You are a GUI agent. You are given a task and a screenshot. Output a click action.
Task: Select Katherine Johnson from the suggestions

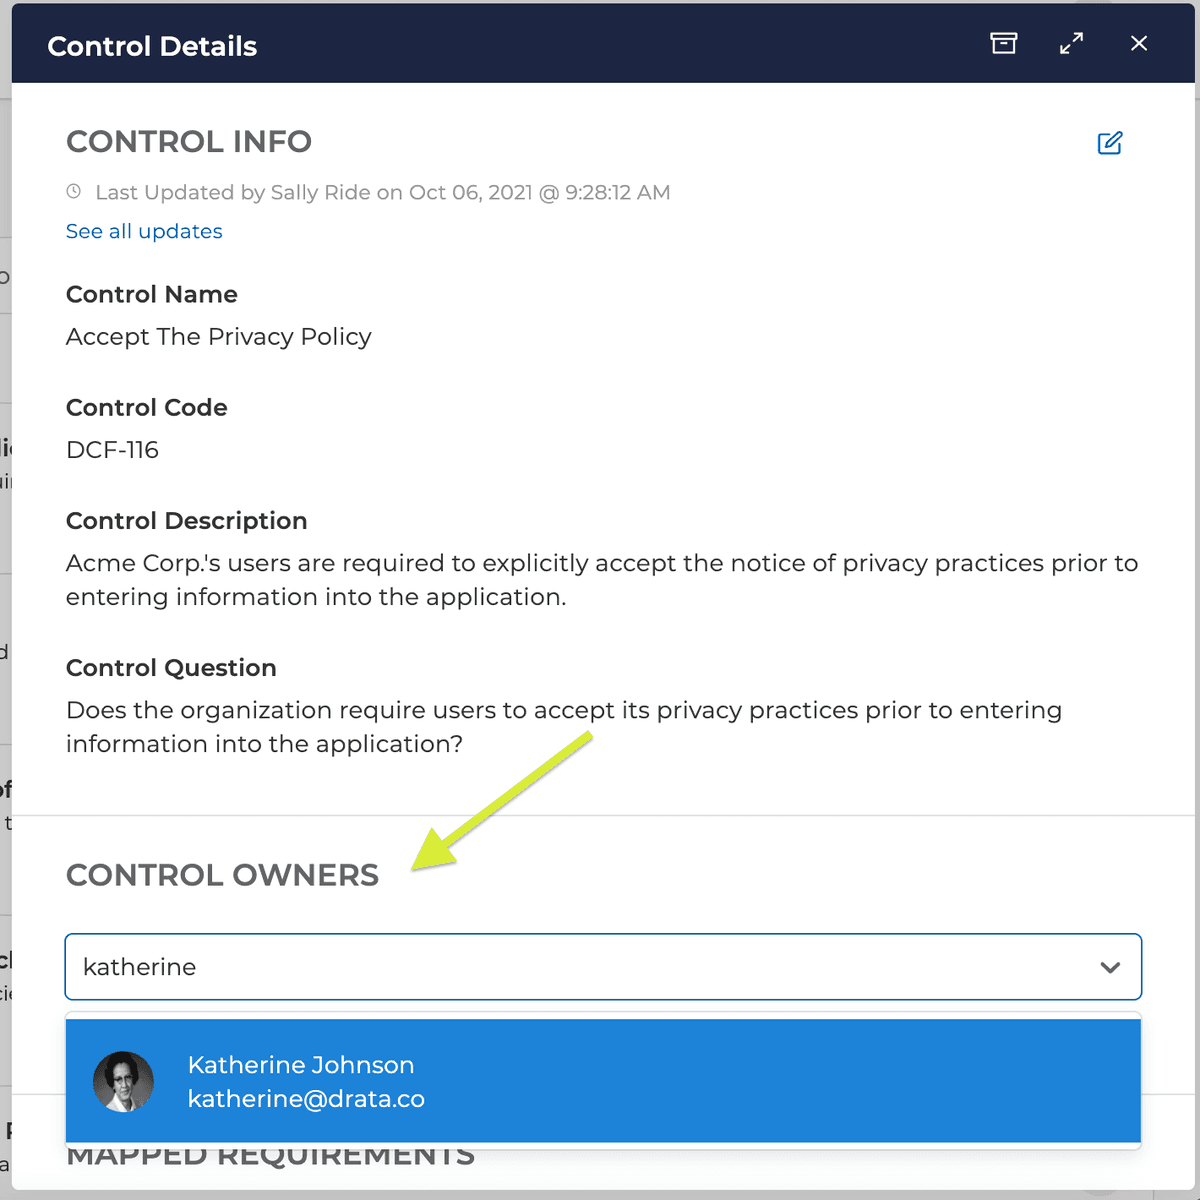pyautogui.click(x=603, y=1081)
